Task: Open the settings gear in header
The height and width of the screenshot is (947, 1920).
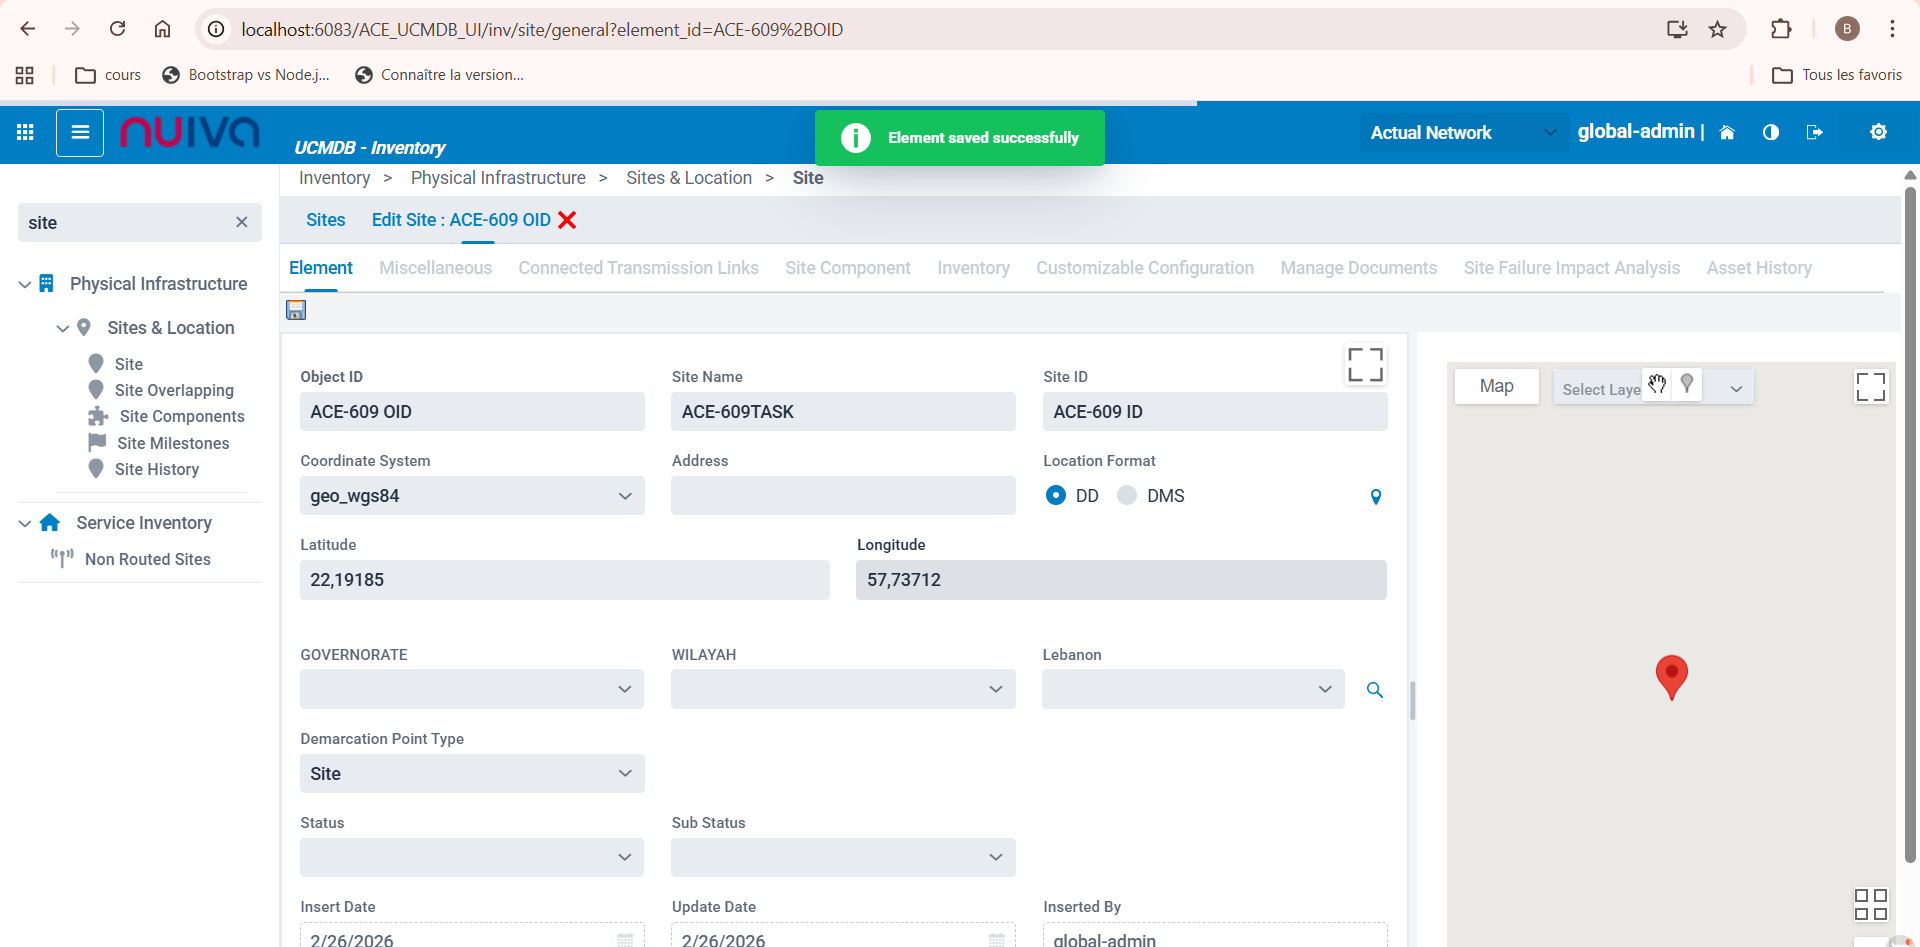Action: (x=1878, y=132)
